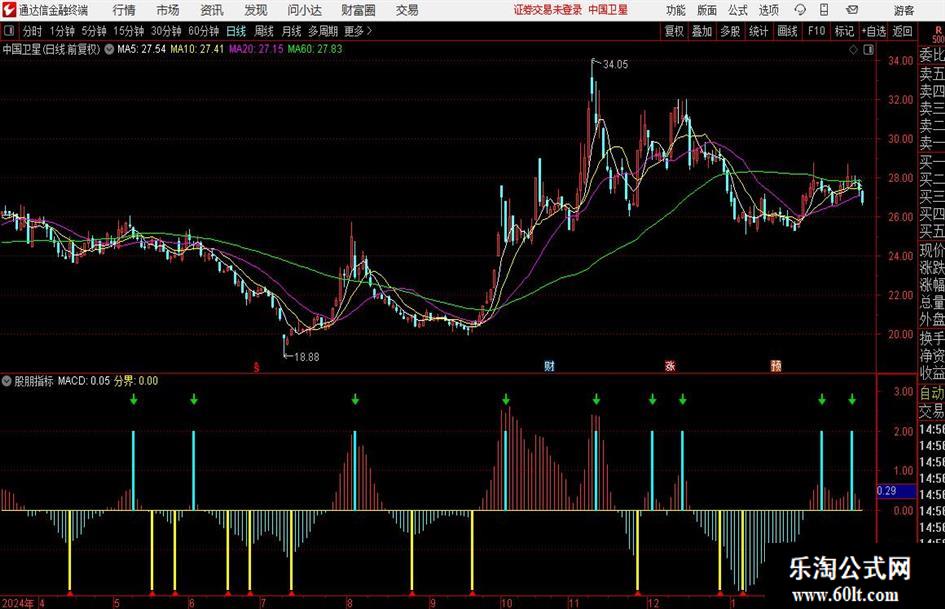Click the MA10: 27.41 label

coord(197,49)
